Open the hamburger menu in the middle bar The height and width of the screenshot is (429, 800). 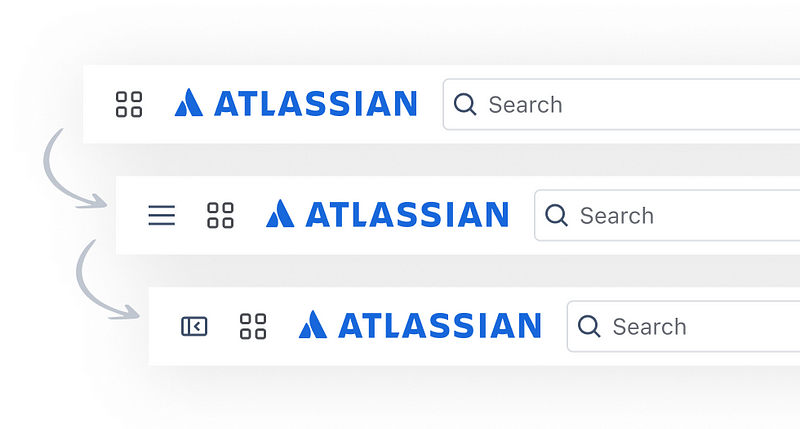161,215
